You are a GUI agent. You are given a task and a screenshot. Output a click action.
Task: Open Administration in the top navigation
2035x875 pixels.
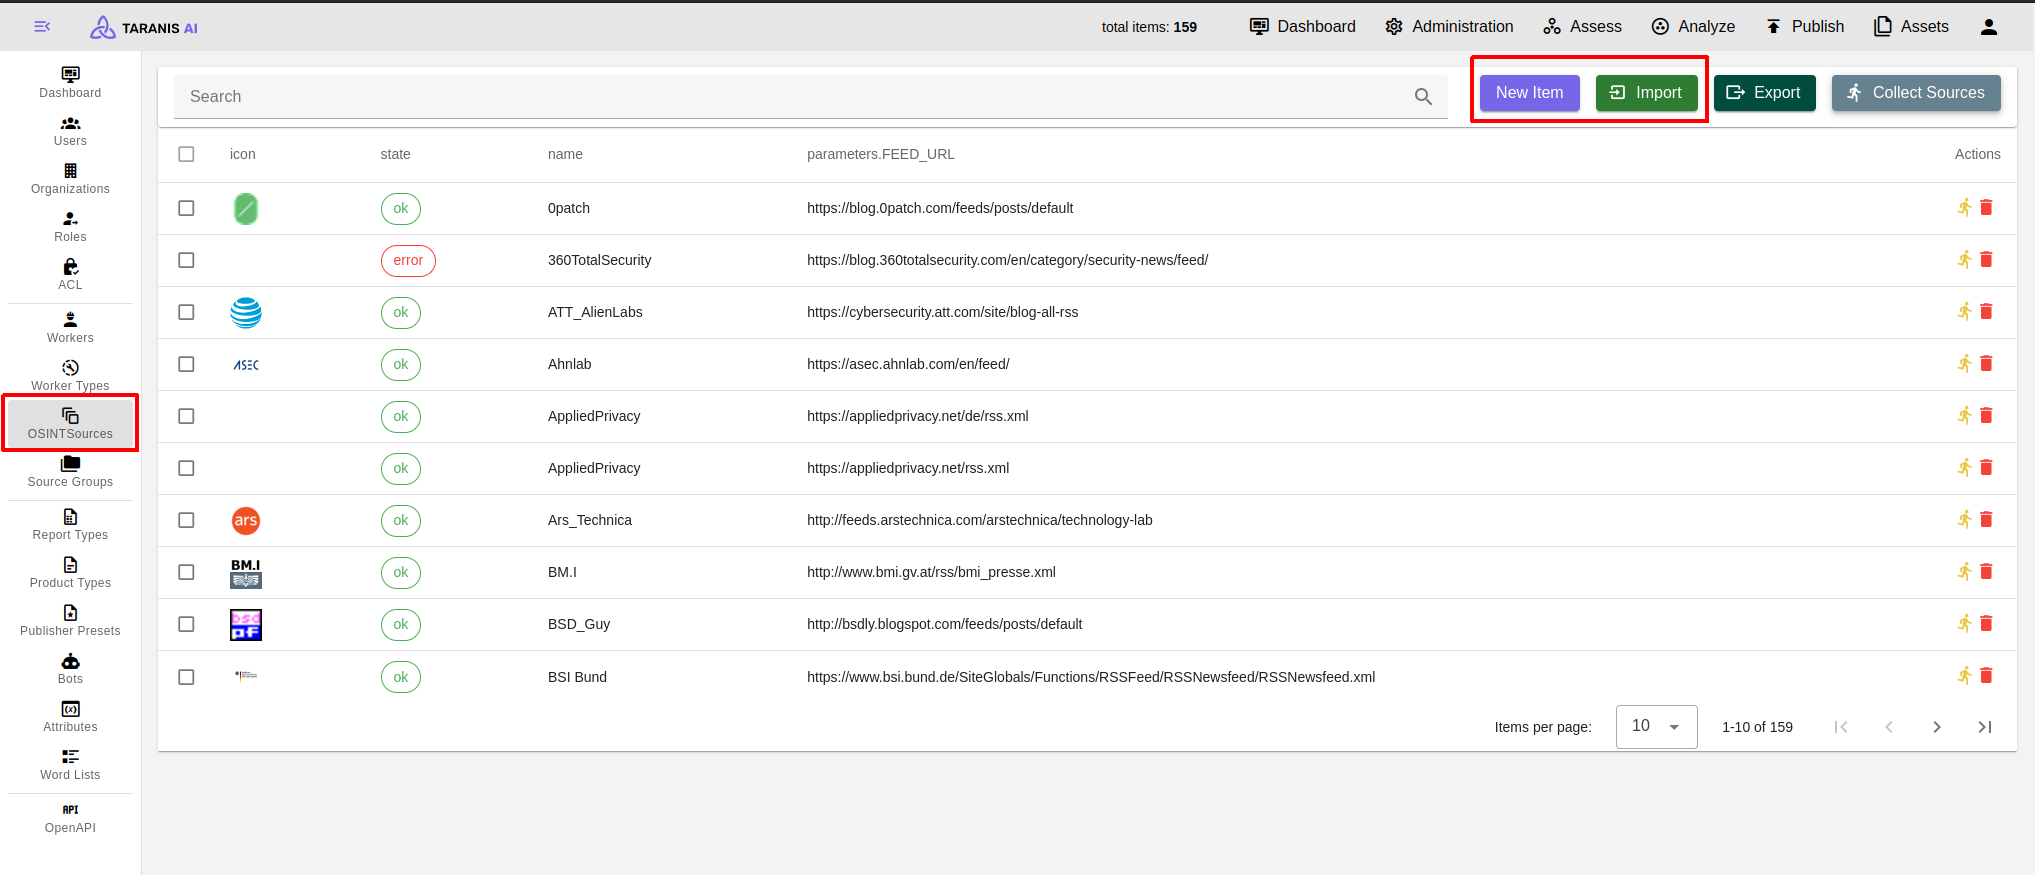tap(1449, 27)
